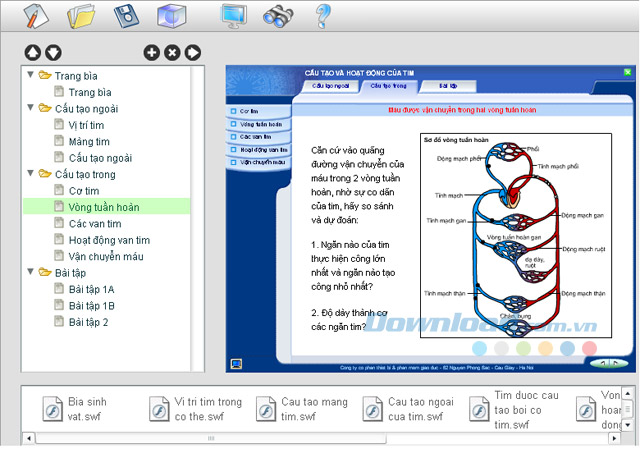
Task: Collapse the Bài tập folder arrow
Action: (x=31, y=272)
